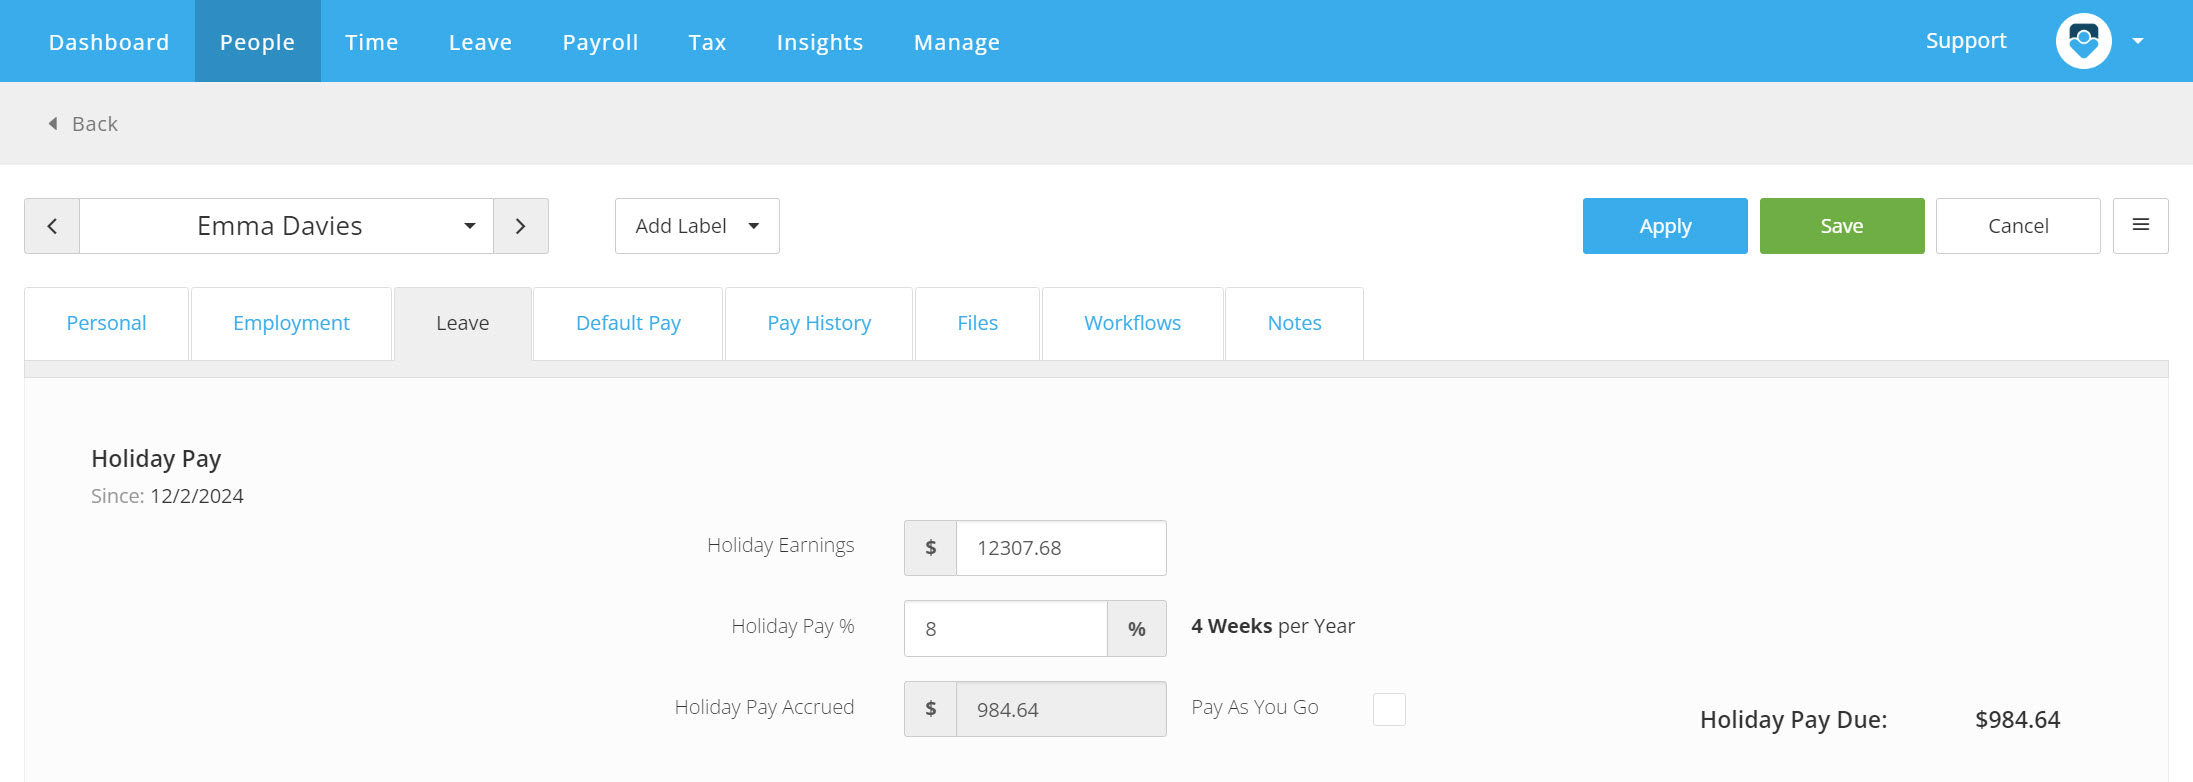The width and height of the screenshot is (2193, 782).
Task: Switch to the Employment tab
Action: [x=291, y=323]
